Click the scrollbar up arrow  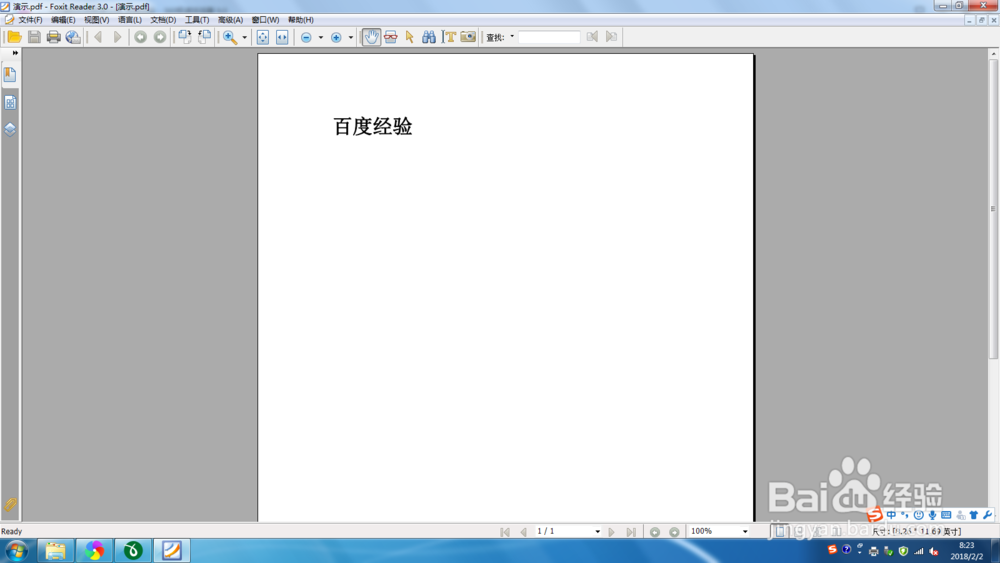[993, 54]
